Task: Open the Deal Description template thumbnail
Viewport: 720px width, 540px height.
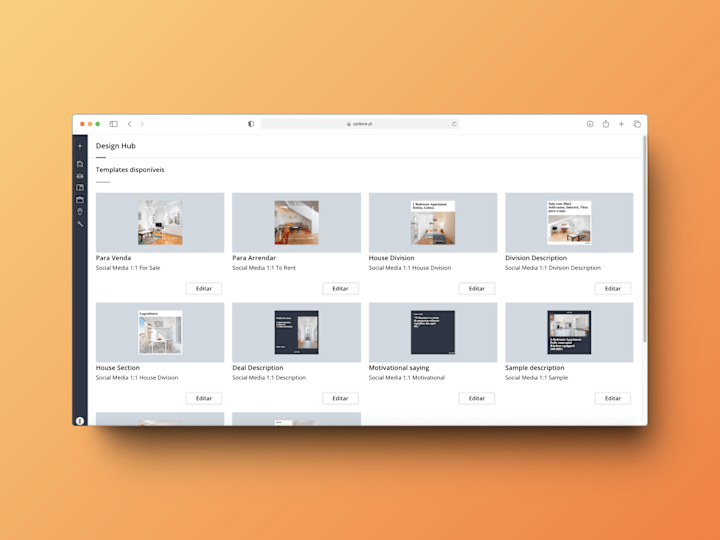Action: click(x=297, y=332)
